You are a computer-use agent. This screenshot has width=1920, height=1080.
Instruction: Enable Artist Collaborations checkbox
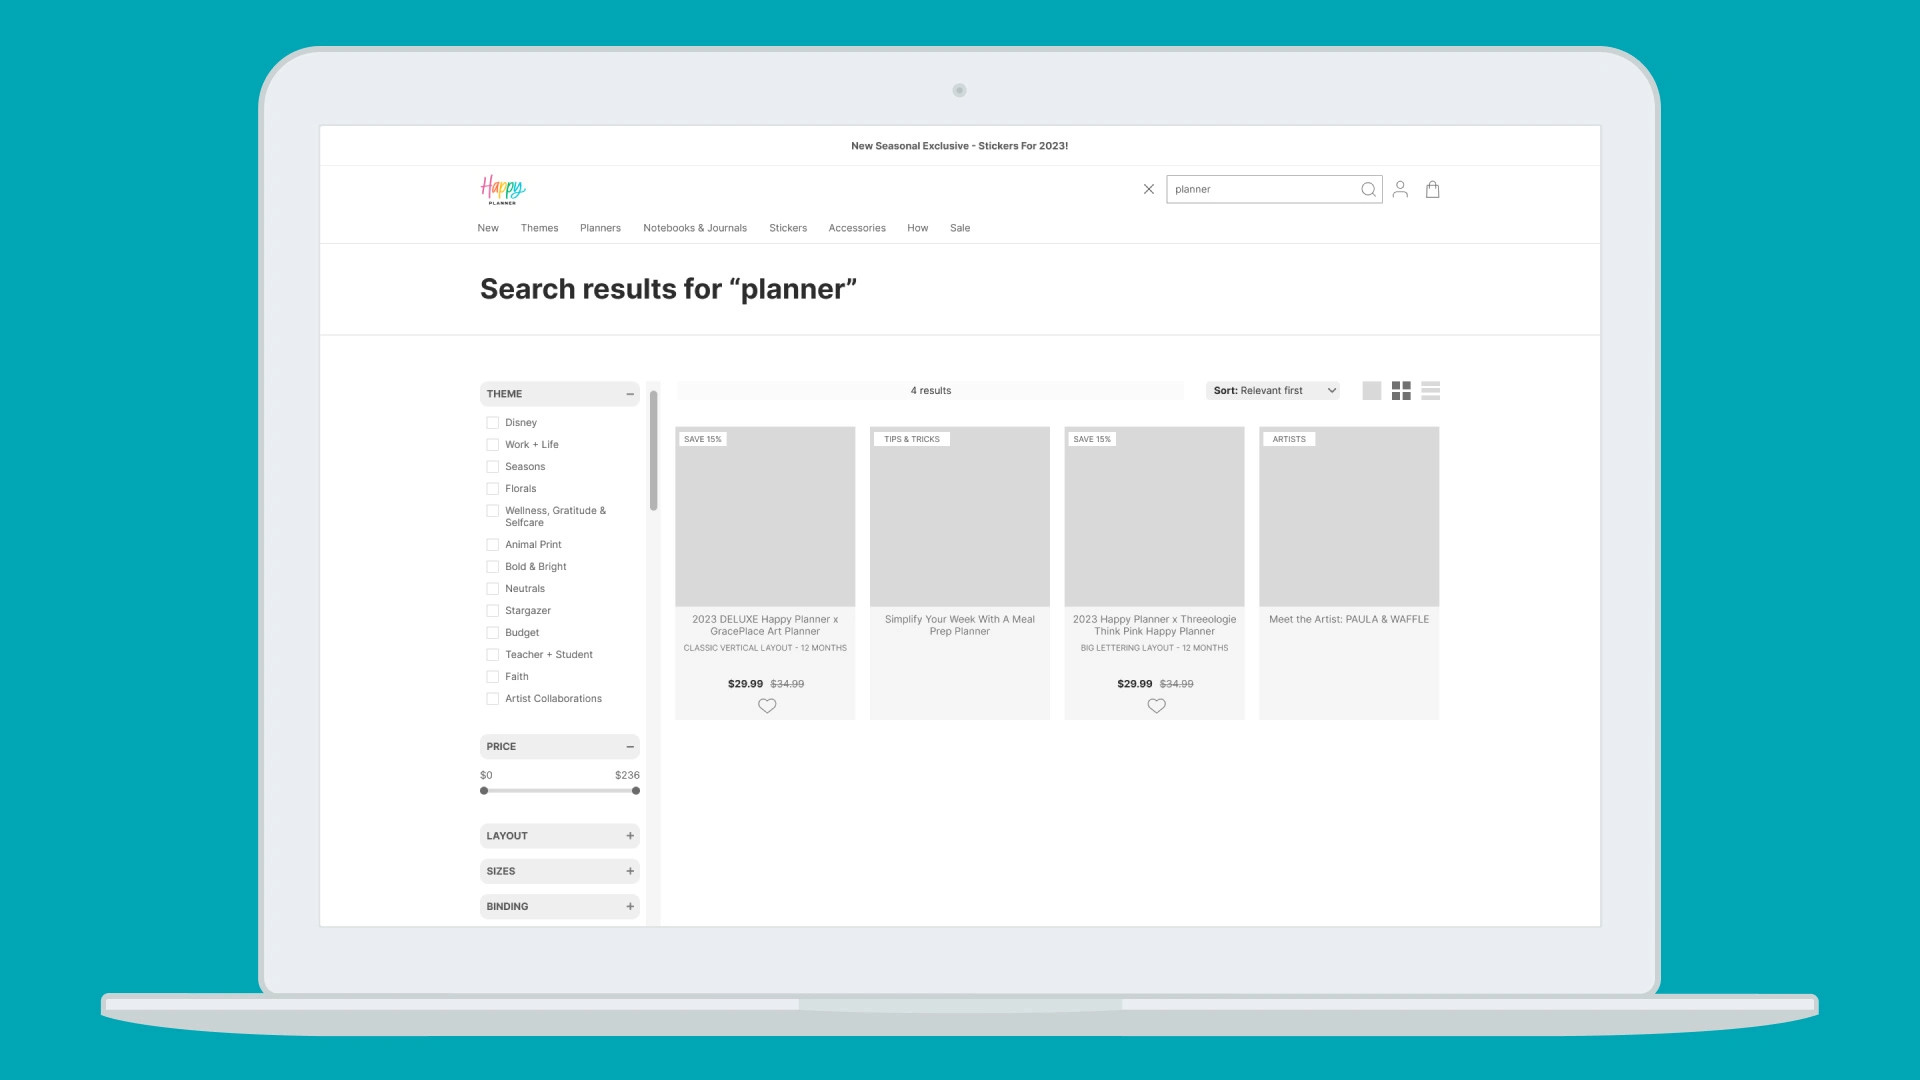point(492,699)
